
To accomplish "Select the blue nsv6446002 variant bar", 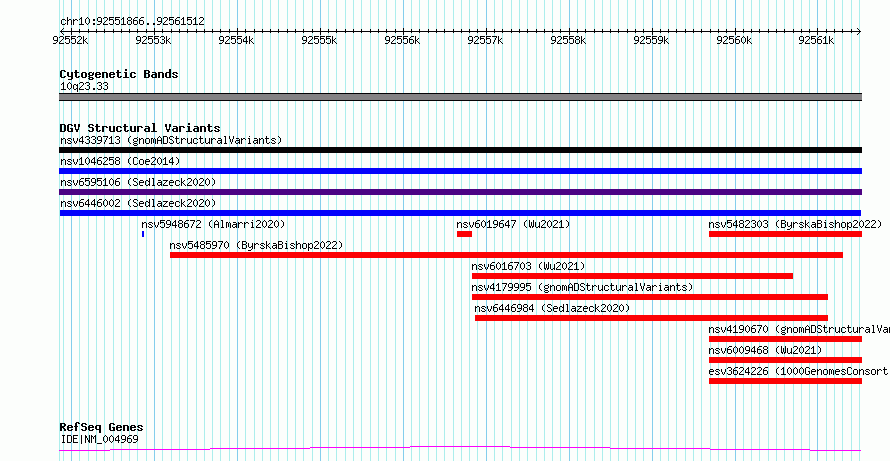I will click(x=460, y=213).
